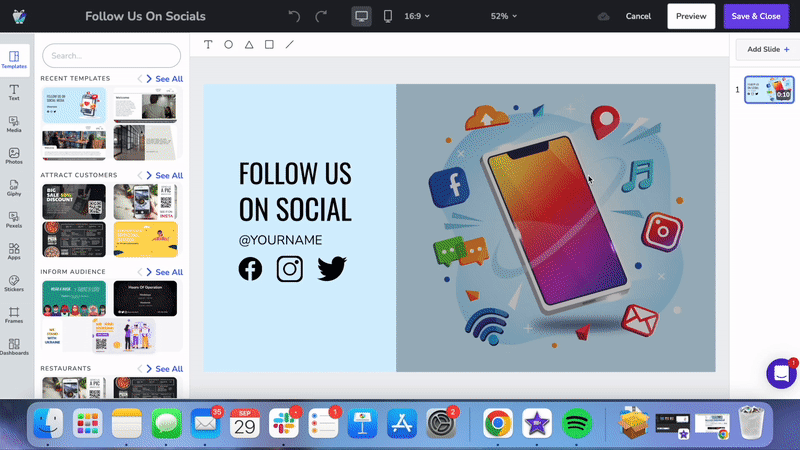Open the Frames sidebar panel
Screen dimensions: 800x450
coord(14,315)
